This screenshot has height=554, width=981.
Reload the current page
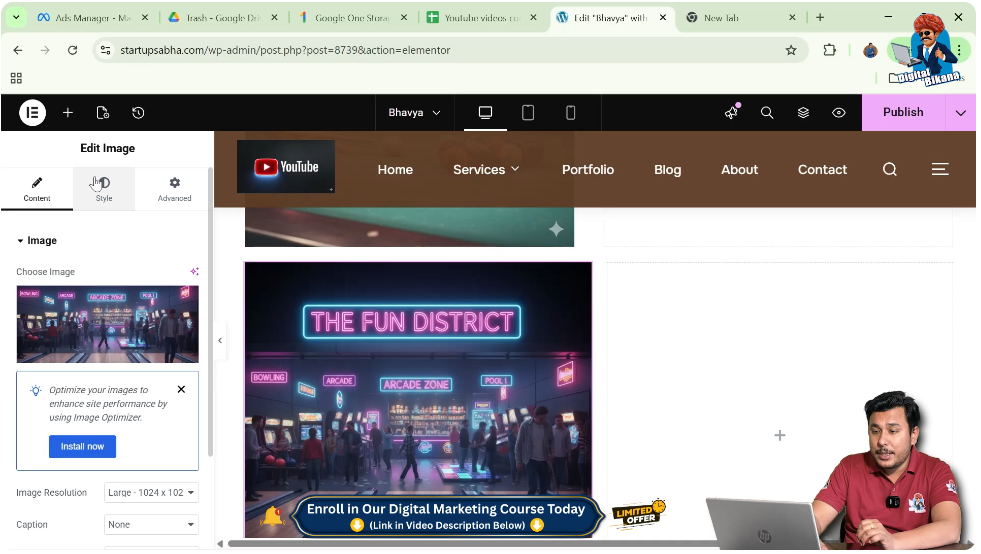pos(73,50)
